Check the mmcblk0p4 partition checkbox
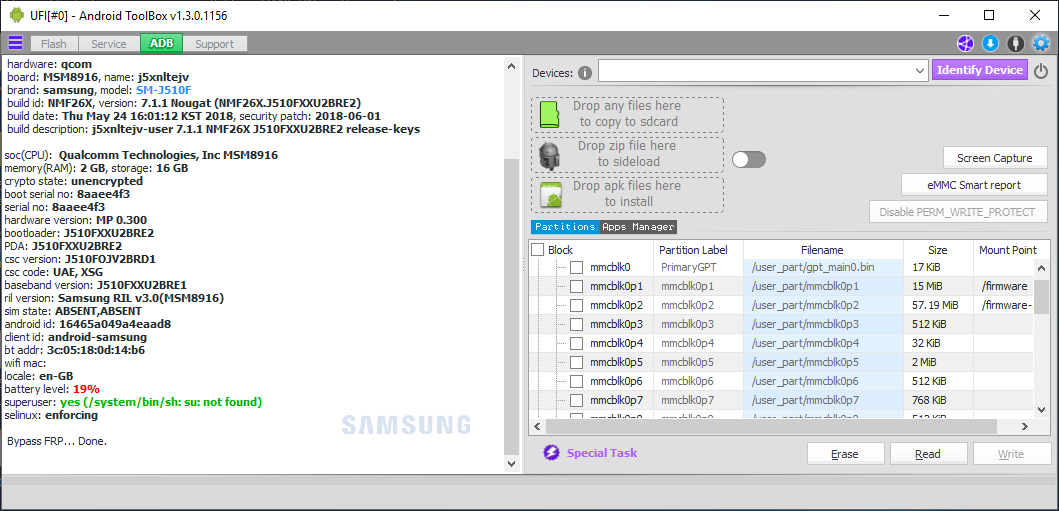1059x511 pixels. (576, 343)
